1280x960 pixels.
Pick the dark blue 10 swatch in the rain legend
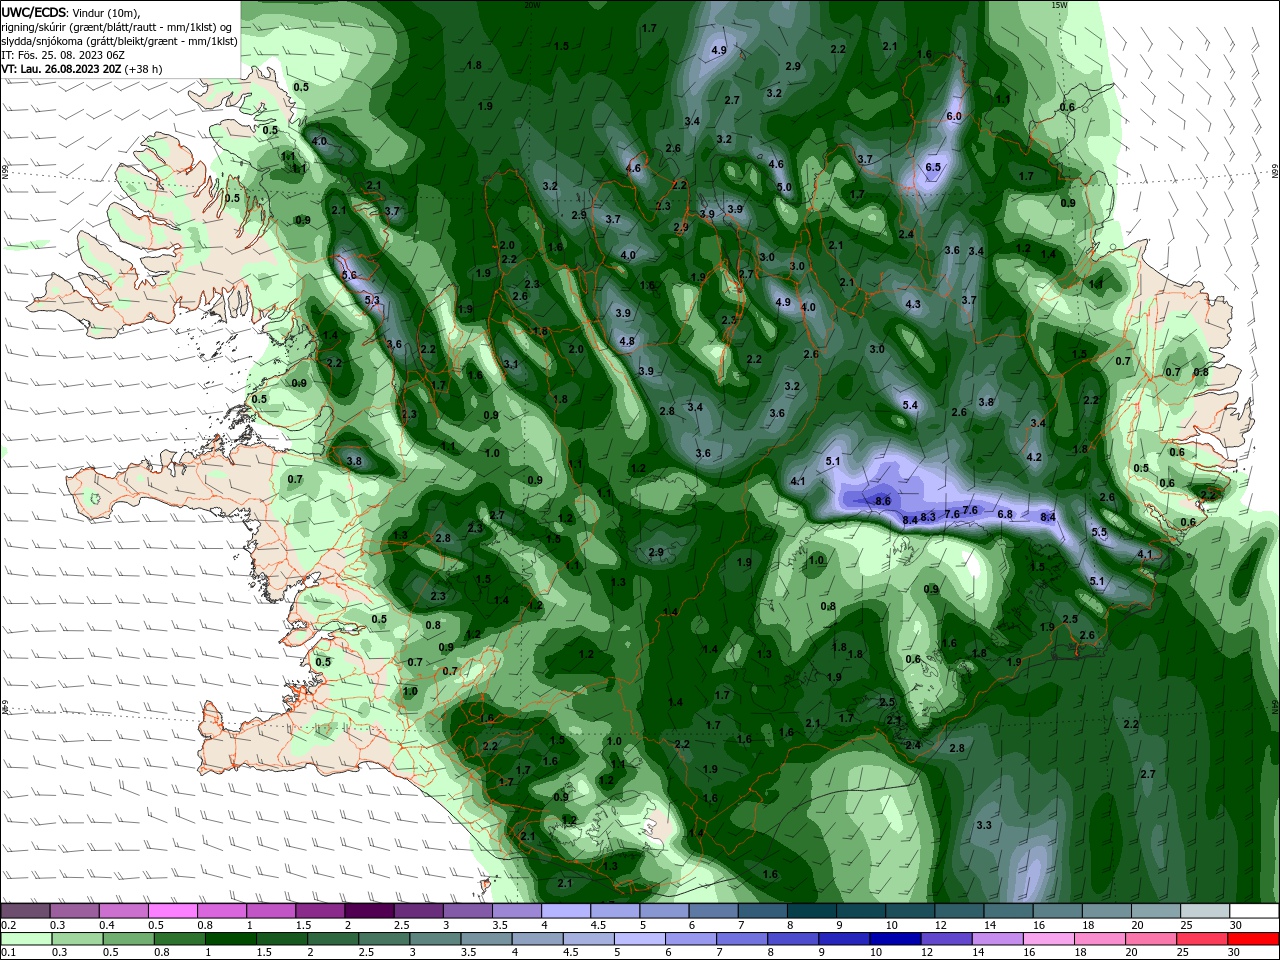pos(893,939)
